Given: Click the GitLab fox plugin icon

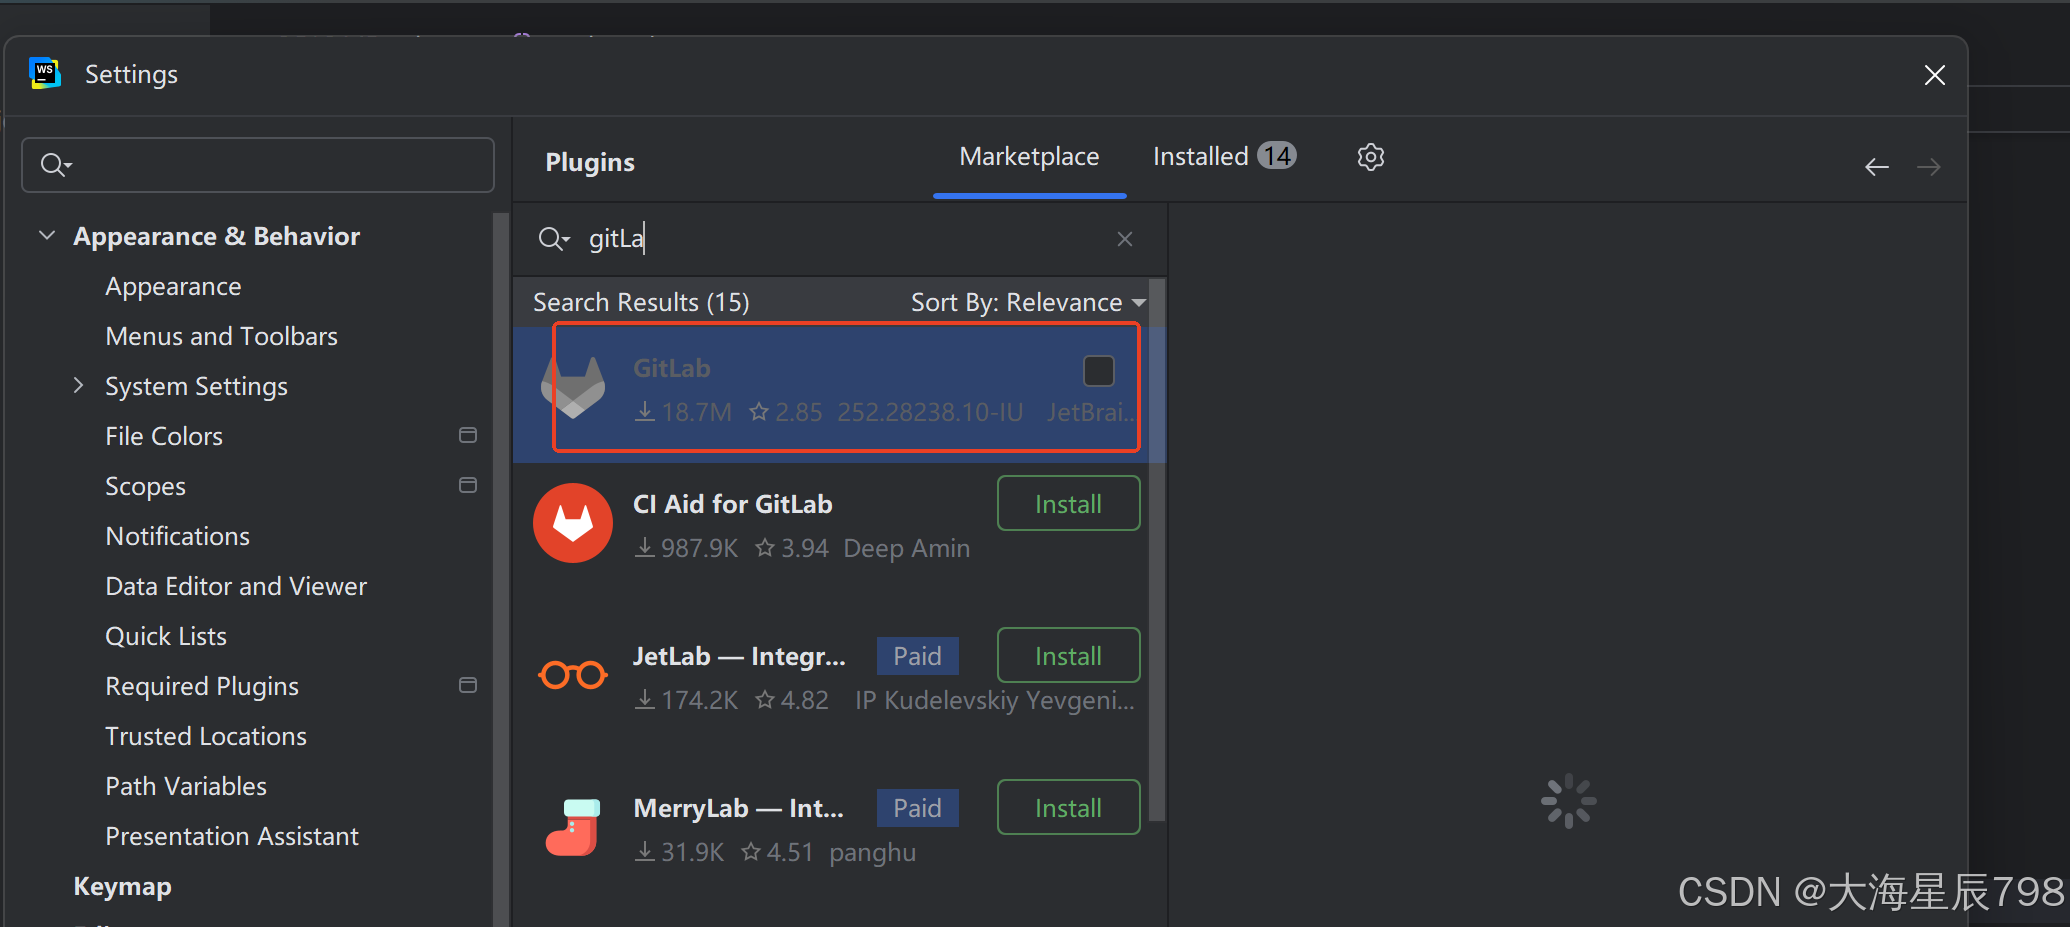Looking at the screenshot, I should tap(573, 388).
